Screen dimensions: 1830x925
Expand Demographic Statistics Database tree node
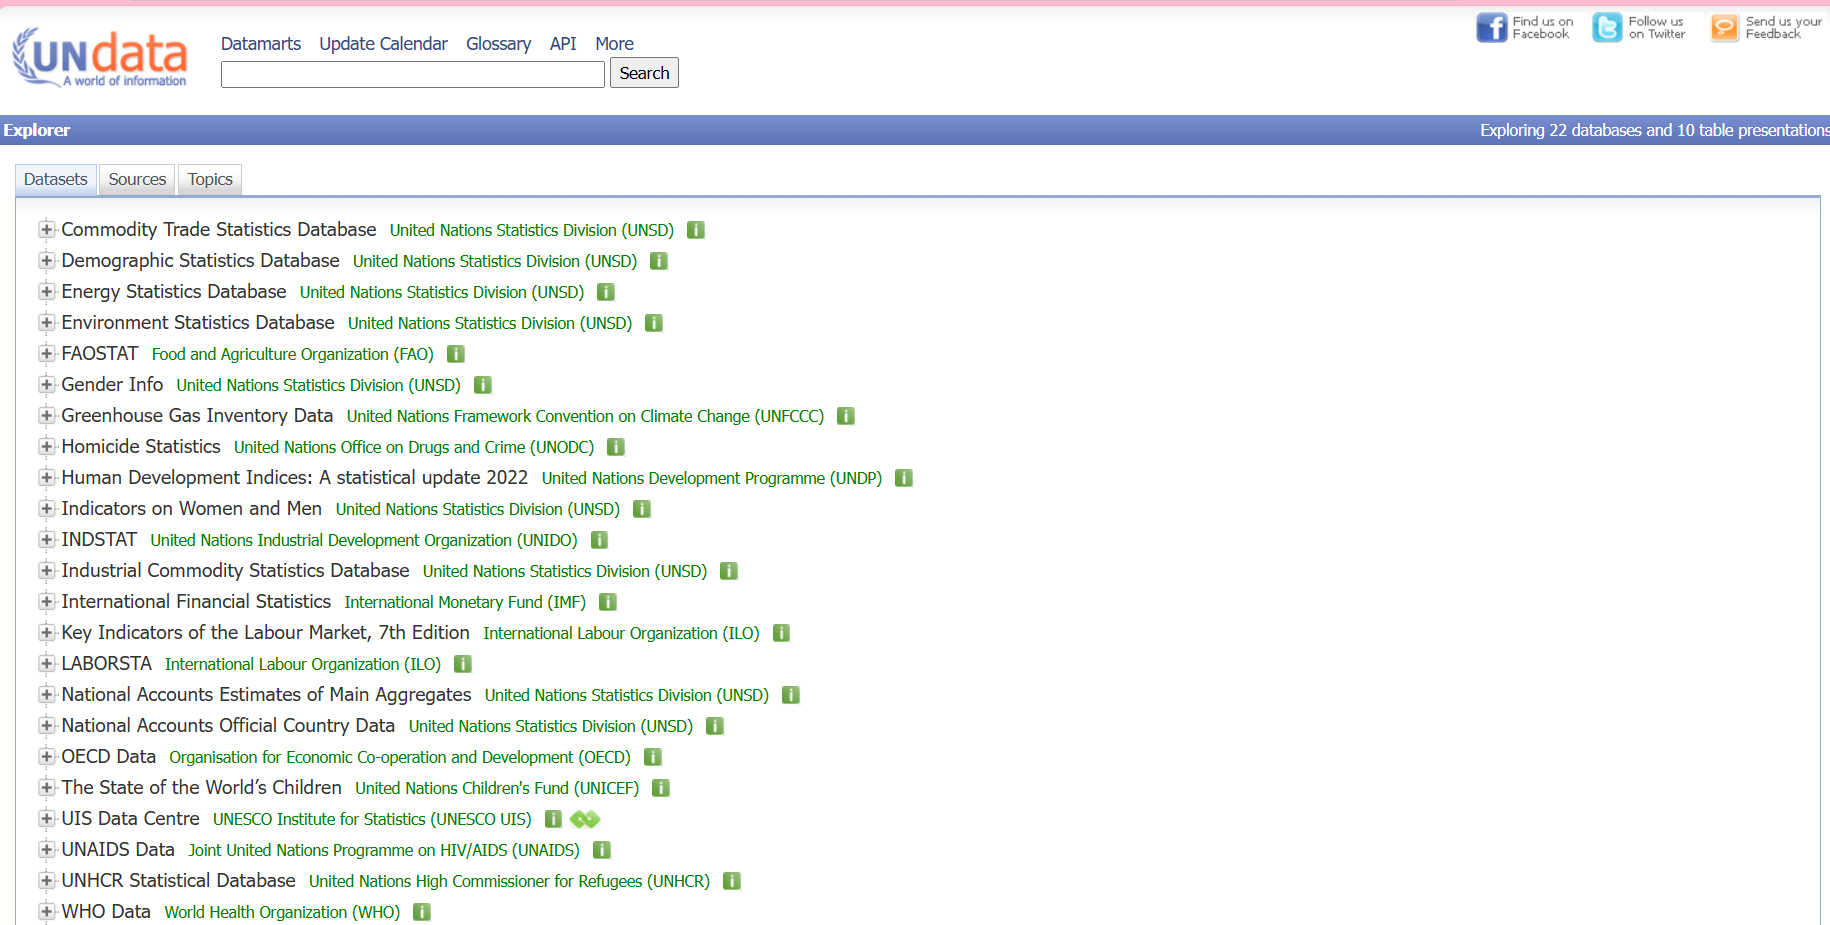pos(46,260)
